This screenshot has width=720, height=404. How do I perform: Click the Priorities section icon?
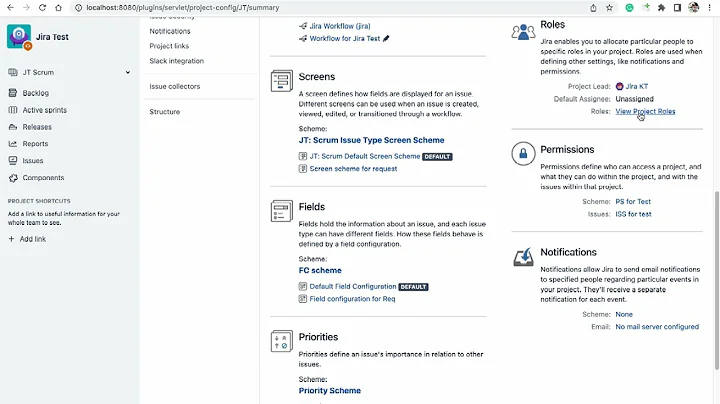[x=281, y=341]
